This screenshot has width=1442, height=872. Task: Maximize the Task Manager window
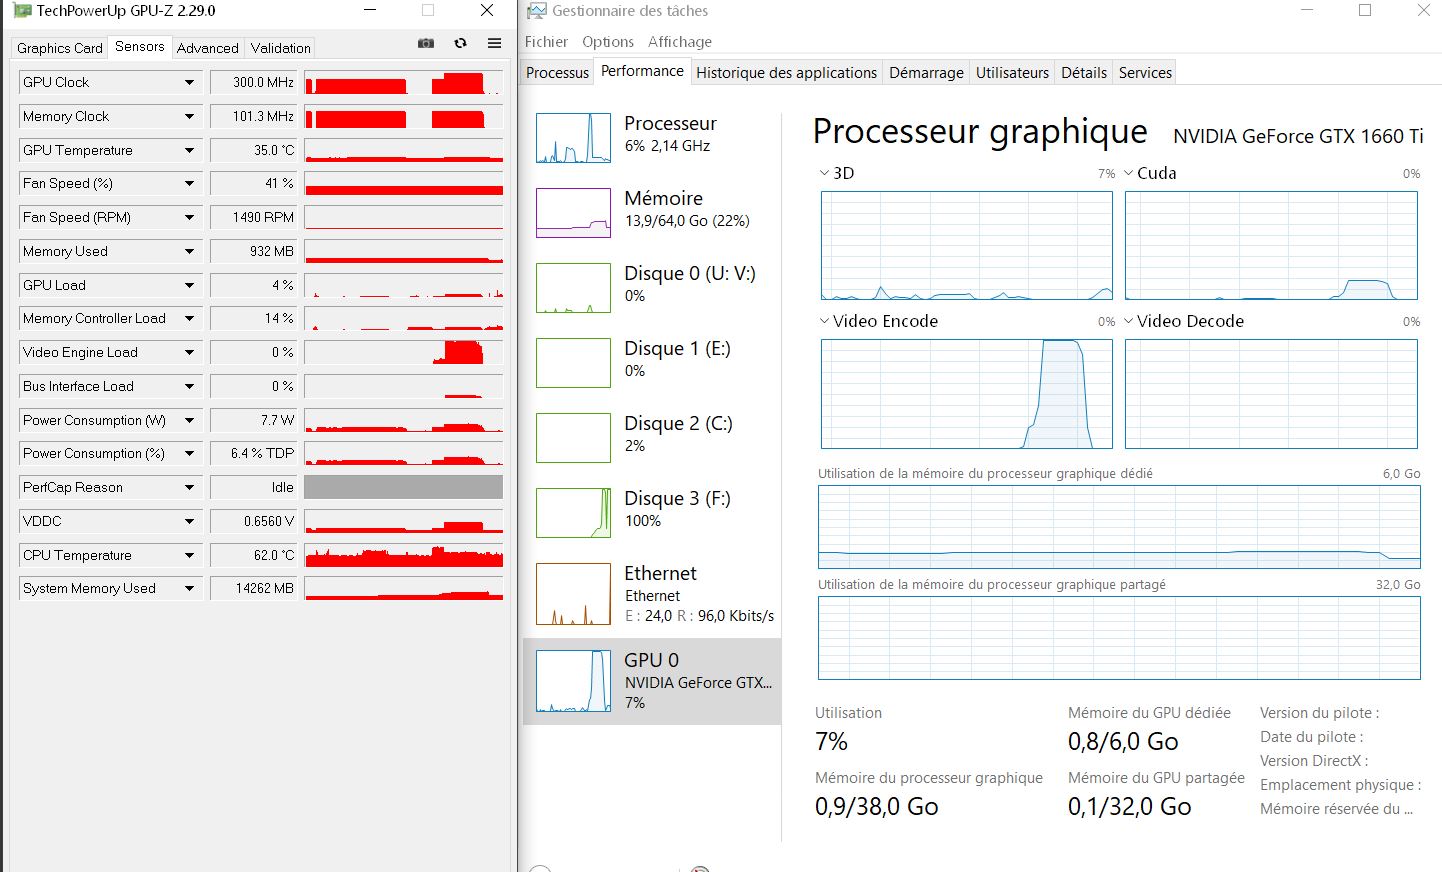pyautogui.click(x=1365, y=10)
